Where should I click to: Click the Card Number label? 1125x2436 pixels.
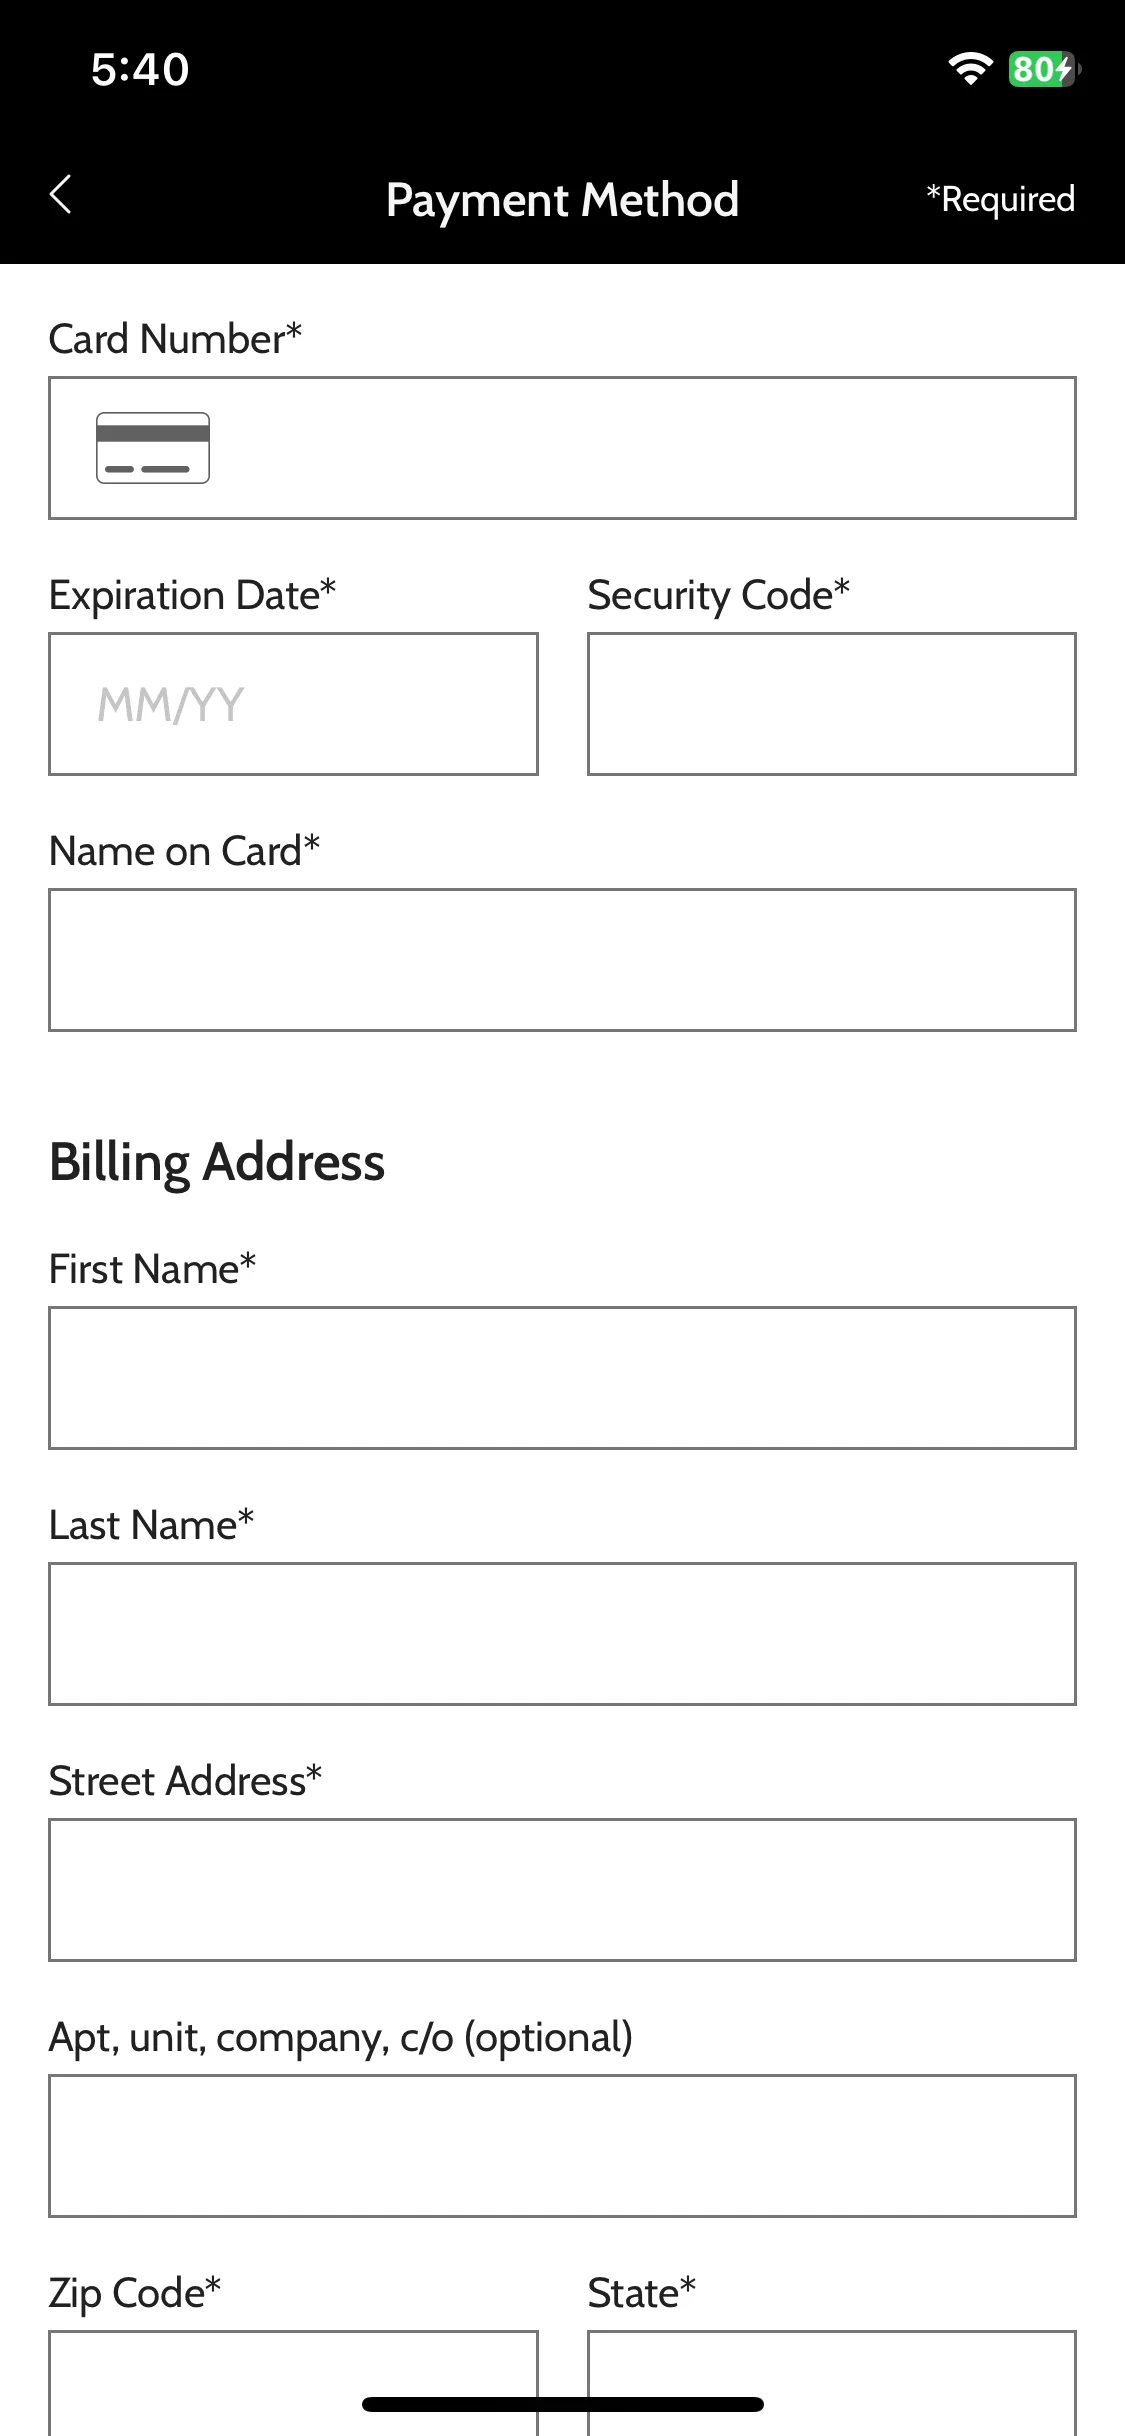tap(175, 339)
